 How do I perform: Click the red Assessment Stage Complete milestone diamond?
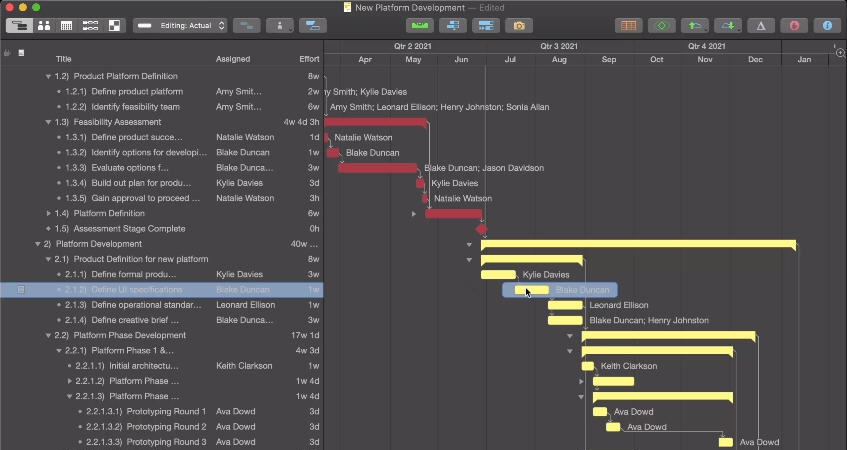(482, 229)
